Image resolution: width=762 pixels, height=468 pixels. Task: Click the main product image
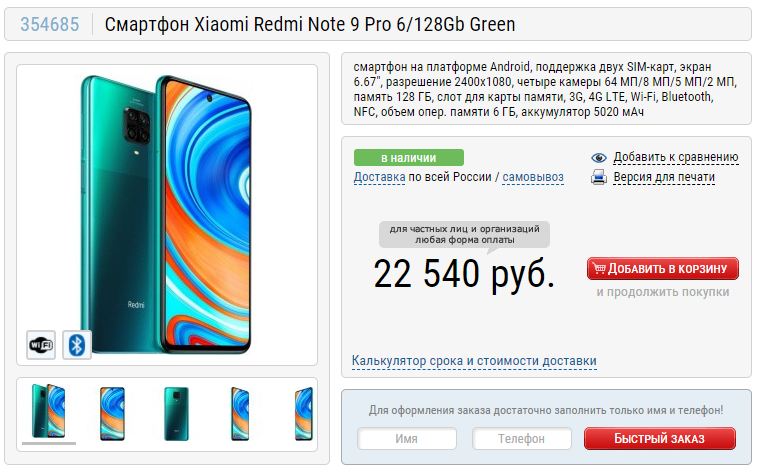tap(167, 215)
